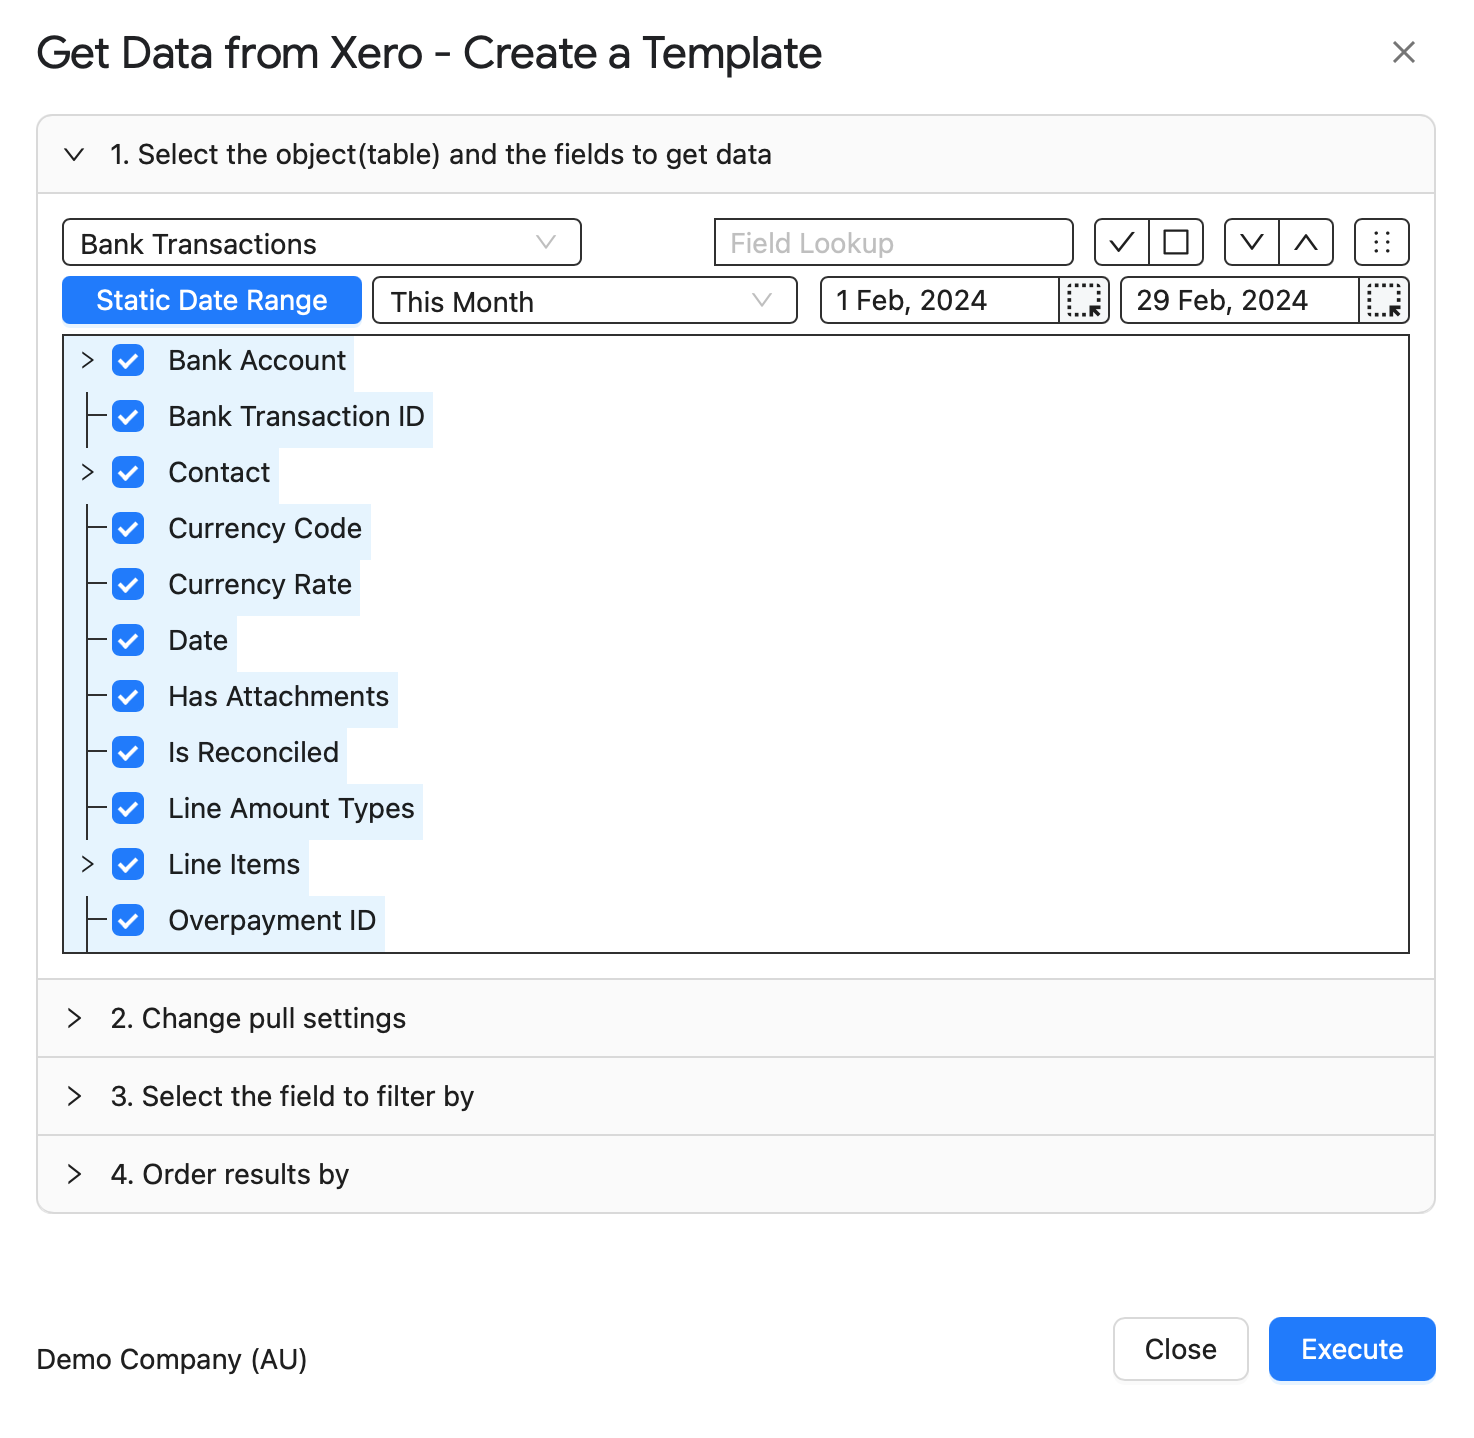Click the select all fields checkmark icon
The image size is (1474, 1438).
pyautogui.click(x=1122, y=242)
